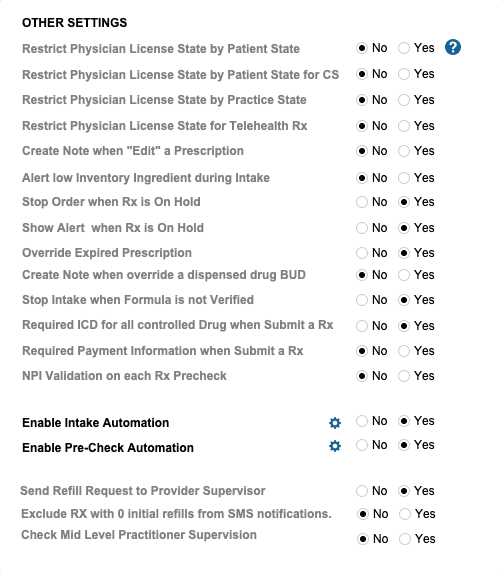Set Patient State for CS to Yes

click(404, 74)
